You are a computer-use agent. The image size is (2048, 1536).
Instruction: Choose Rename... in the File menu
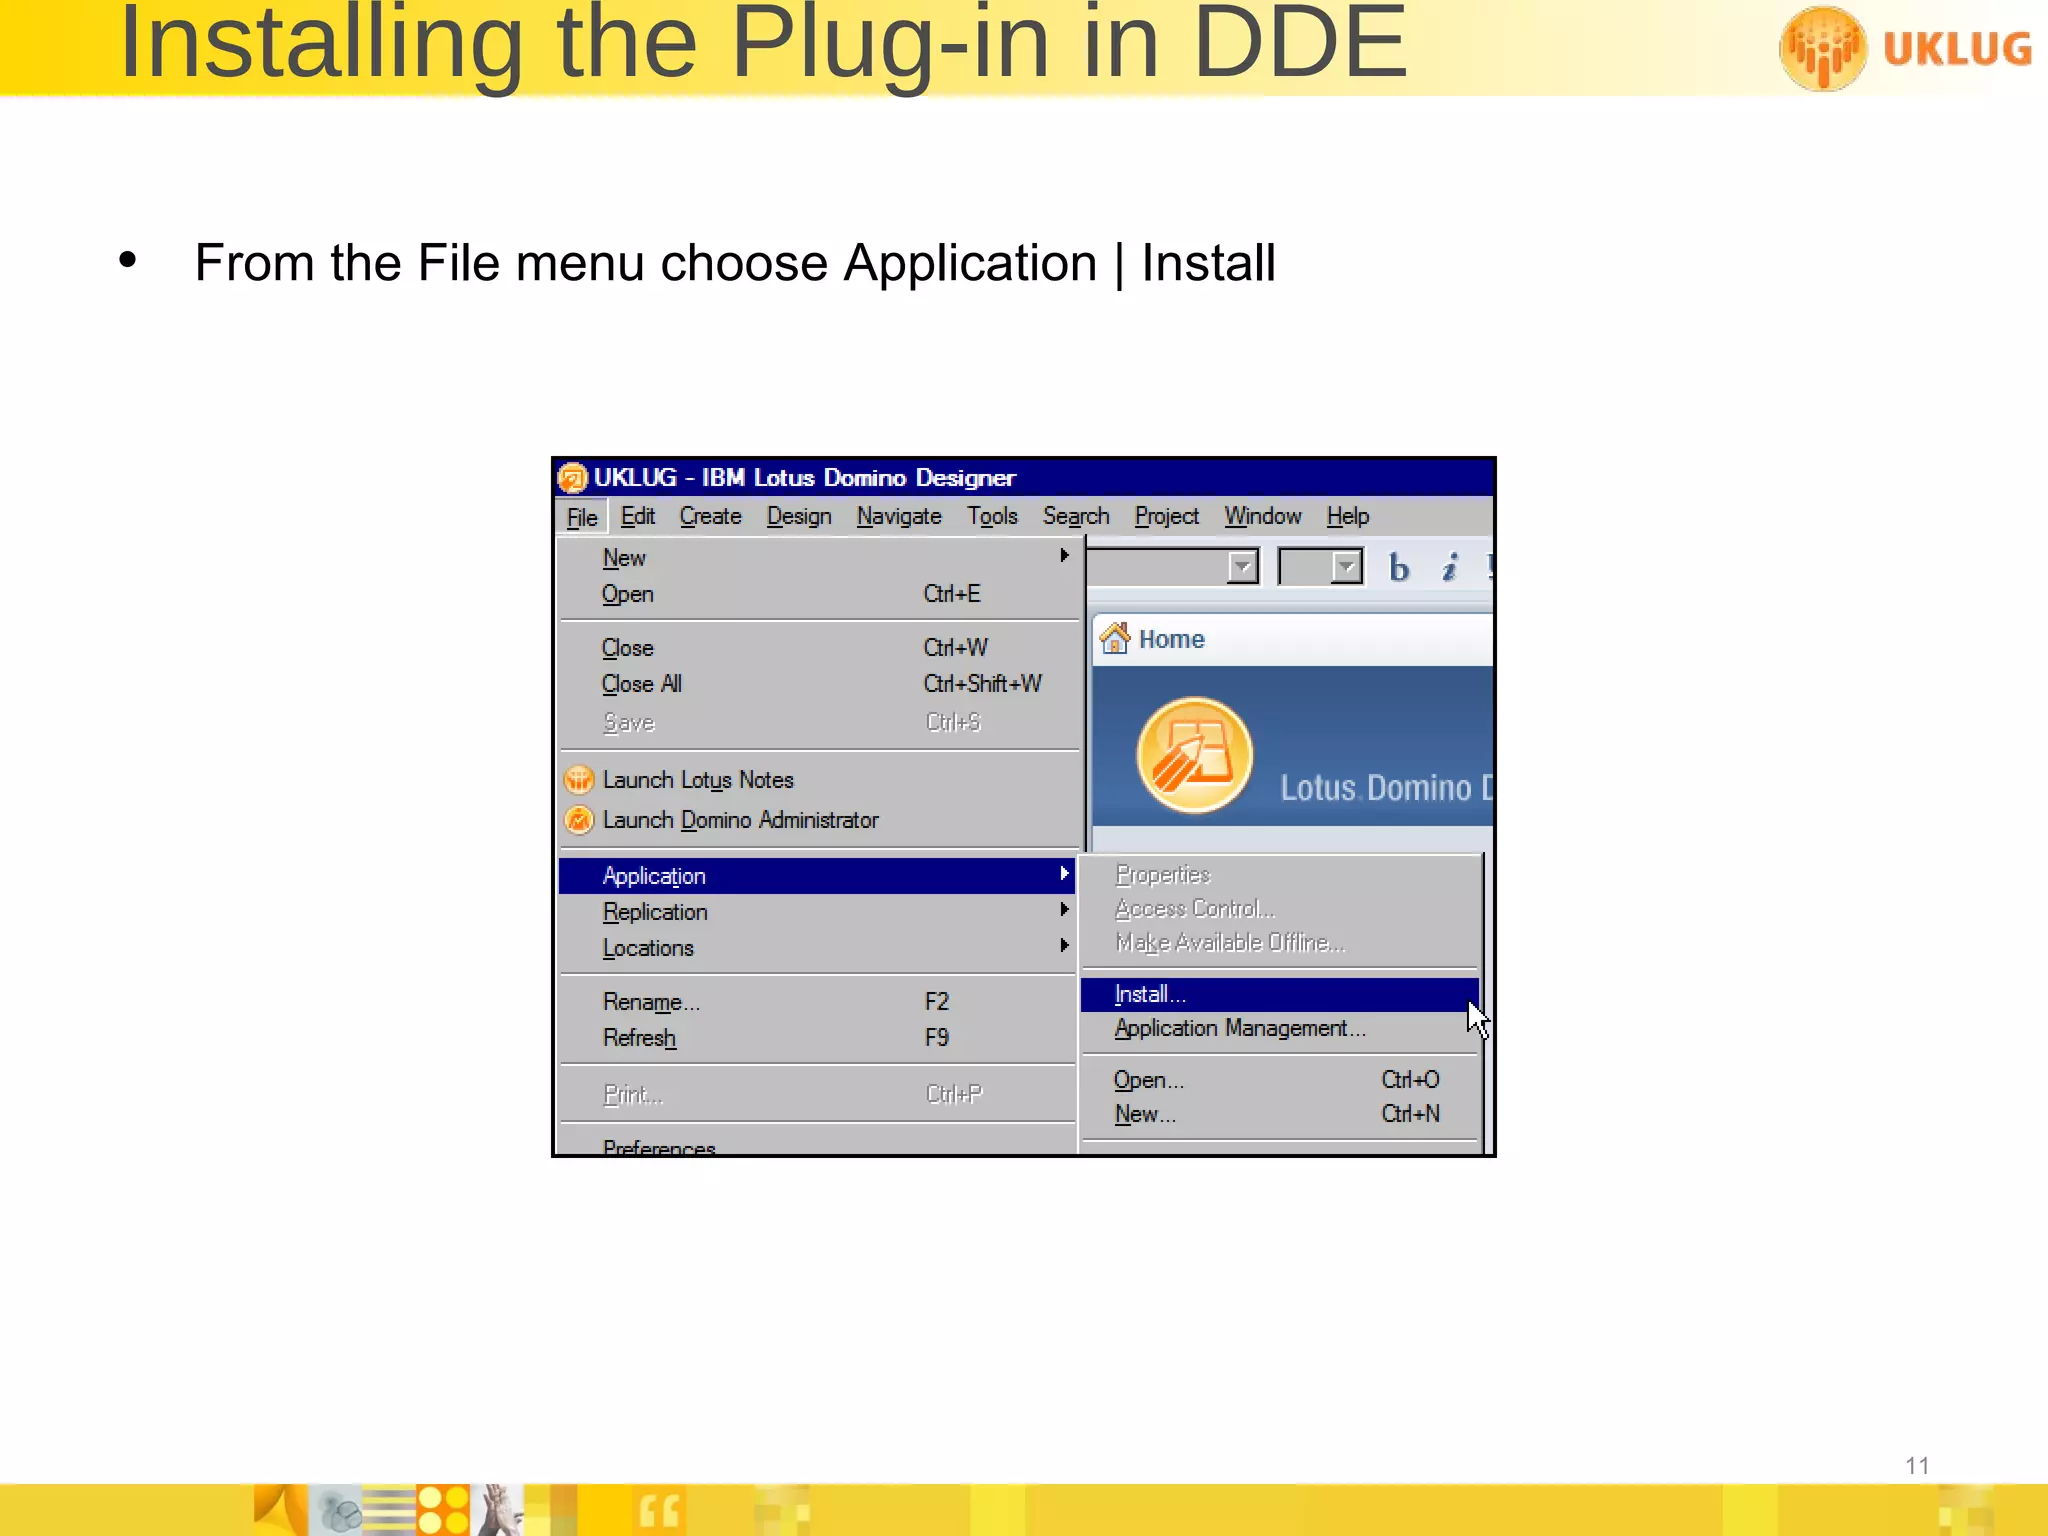point(818,1001)
